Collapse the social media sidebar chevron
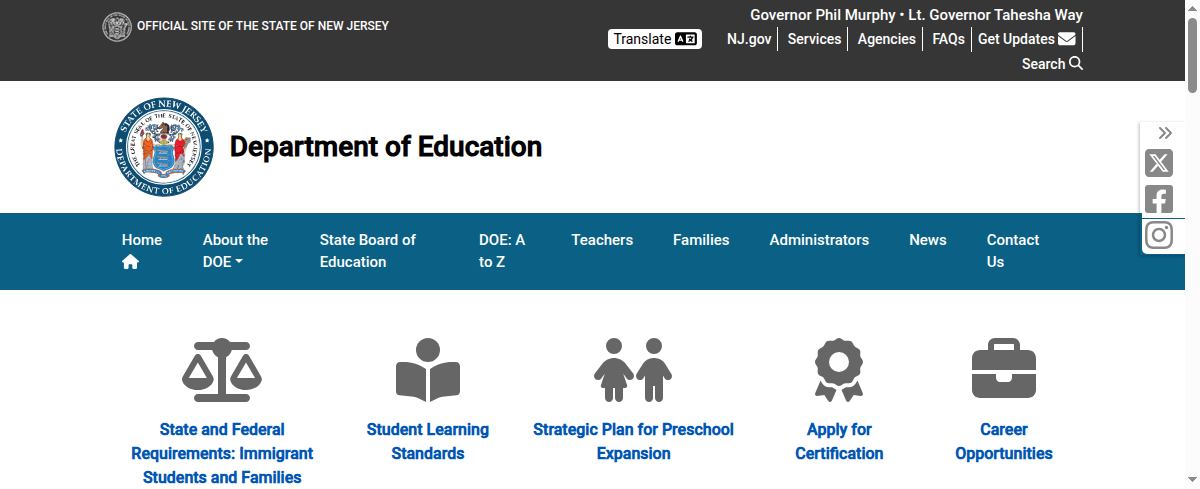The image size is (1200, 489). click(x=1165, y=133)
